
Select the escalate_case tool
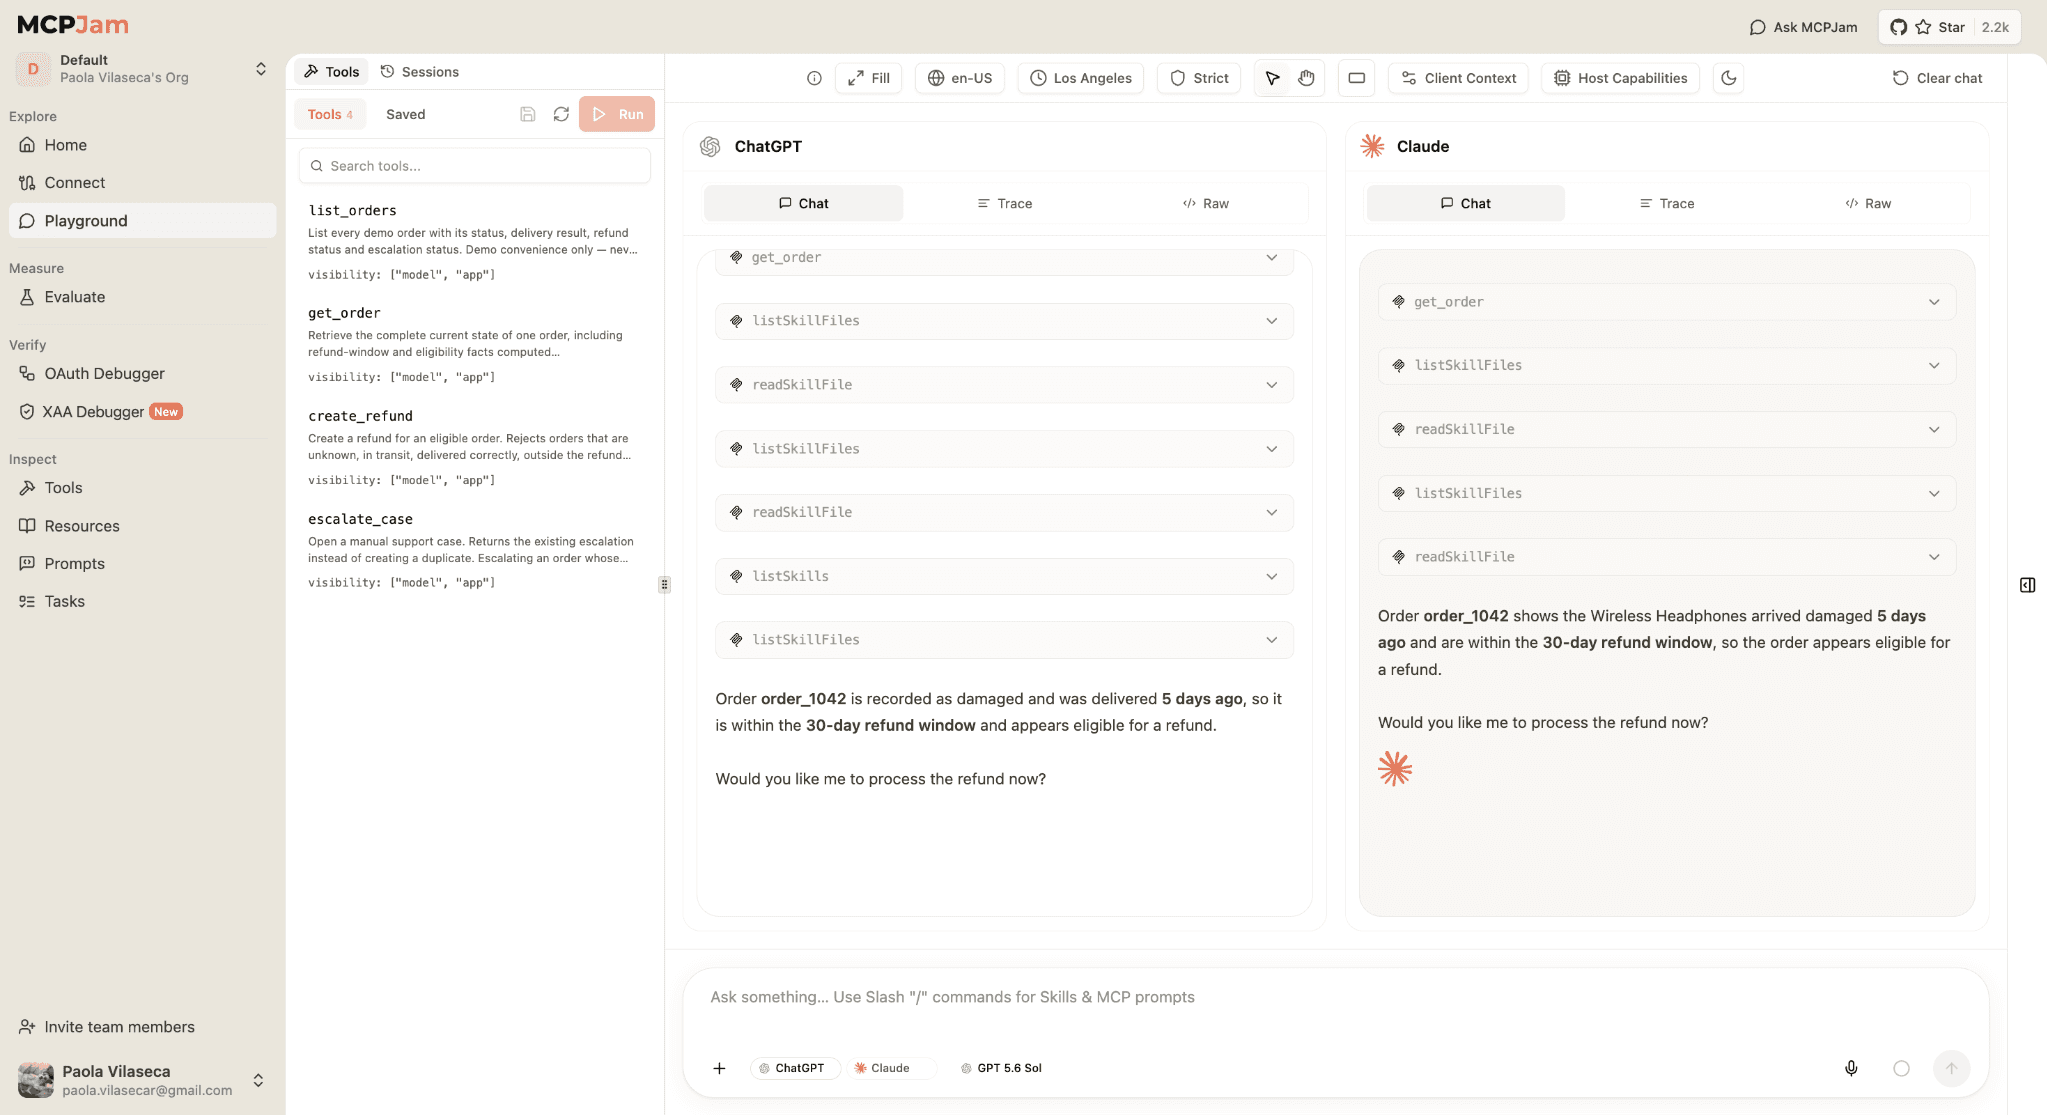click(475, 550)
